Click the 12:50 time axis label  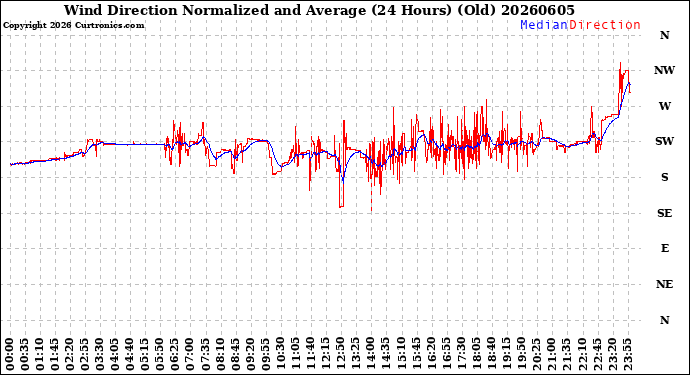coord(341,354)
